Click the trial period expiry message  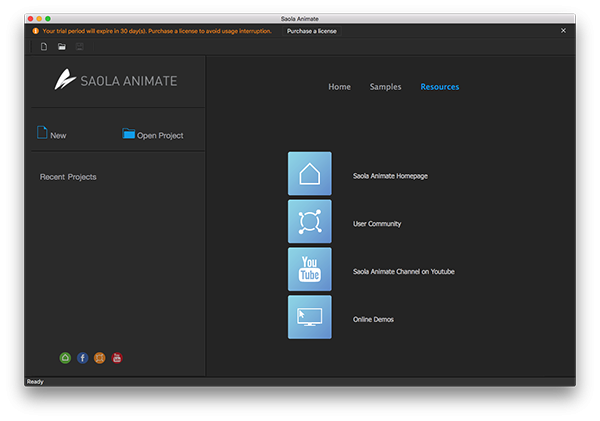(x=157, y=31)
